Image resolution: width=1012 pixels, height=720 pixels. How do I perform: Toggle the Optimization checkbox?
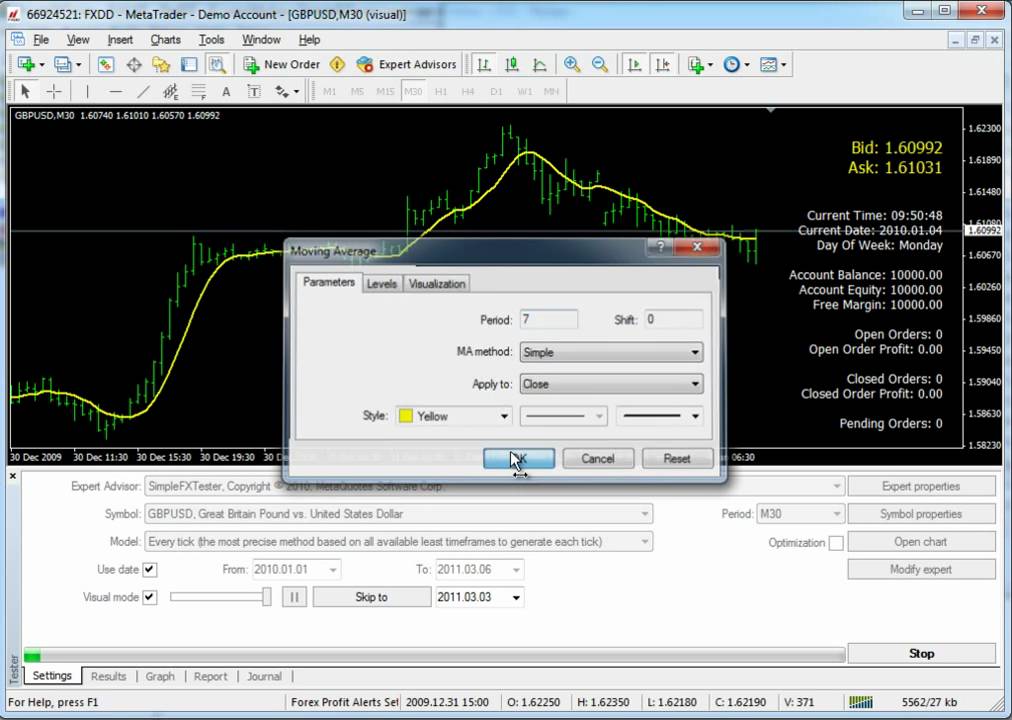(836, 543)
